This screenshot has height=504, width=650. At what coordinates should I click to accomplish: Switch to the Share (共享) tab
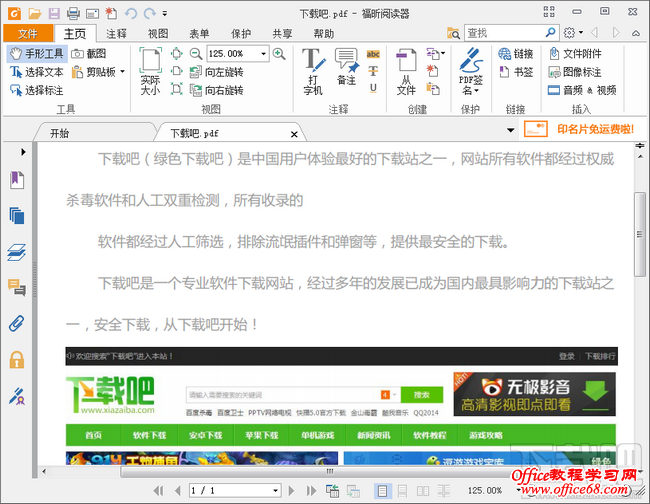click(282, 34)
